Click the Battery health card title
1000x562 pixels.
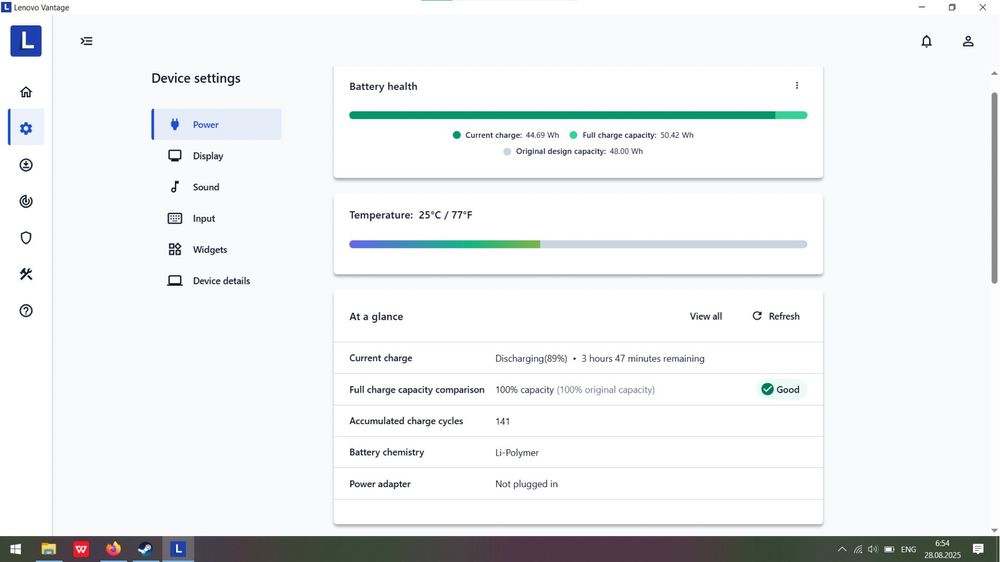click(x=383, y=86)
